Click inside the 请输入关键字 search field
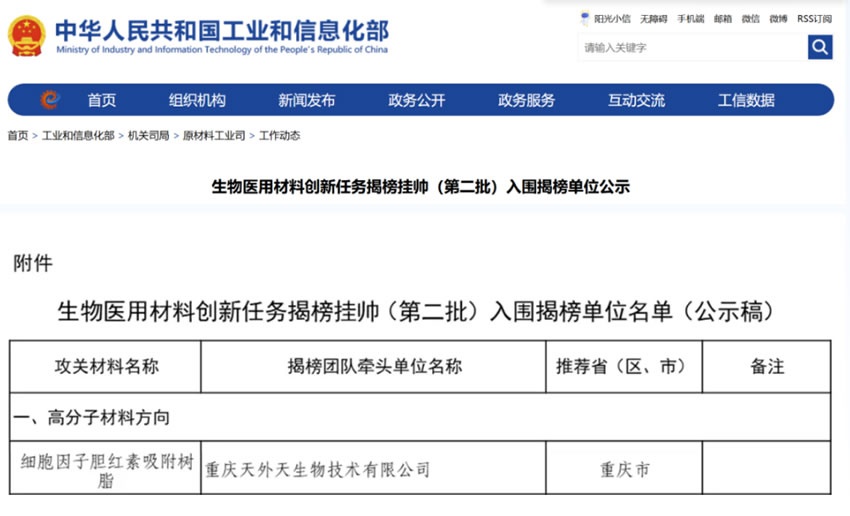 [x=692, y=47]
